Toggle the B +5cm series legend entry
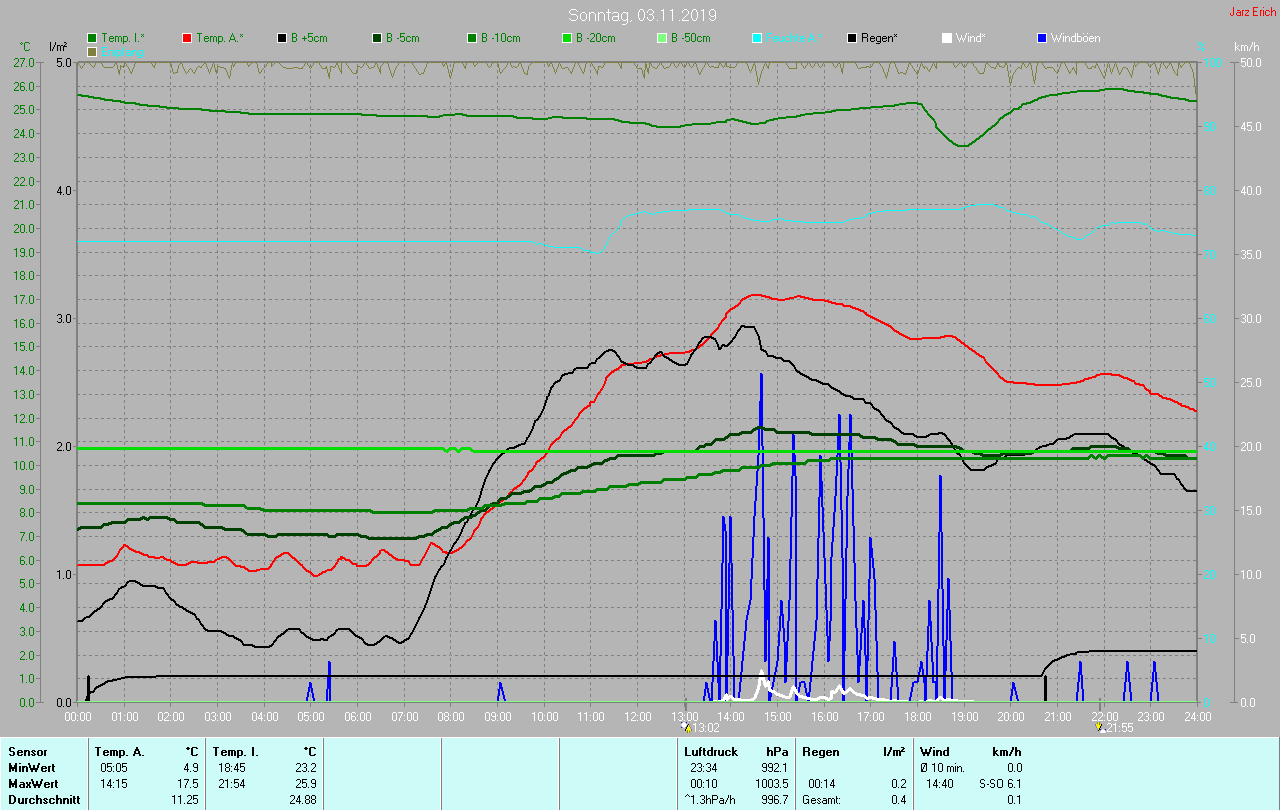Viewport: 1280px width, 810px height. pos(308,38)
